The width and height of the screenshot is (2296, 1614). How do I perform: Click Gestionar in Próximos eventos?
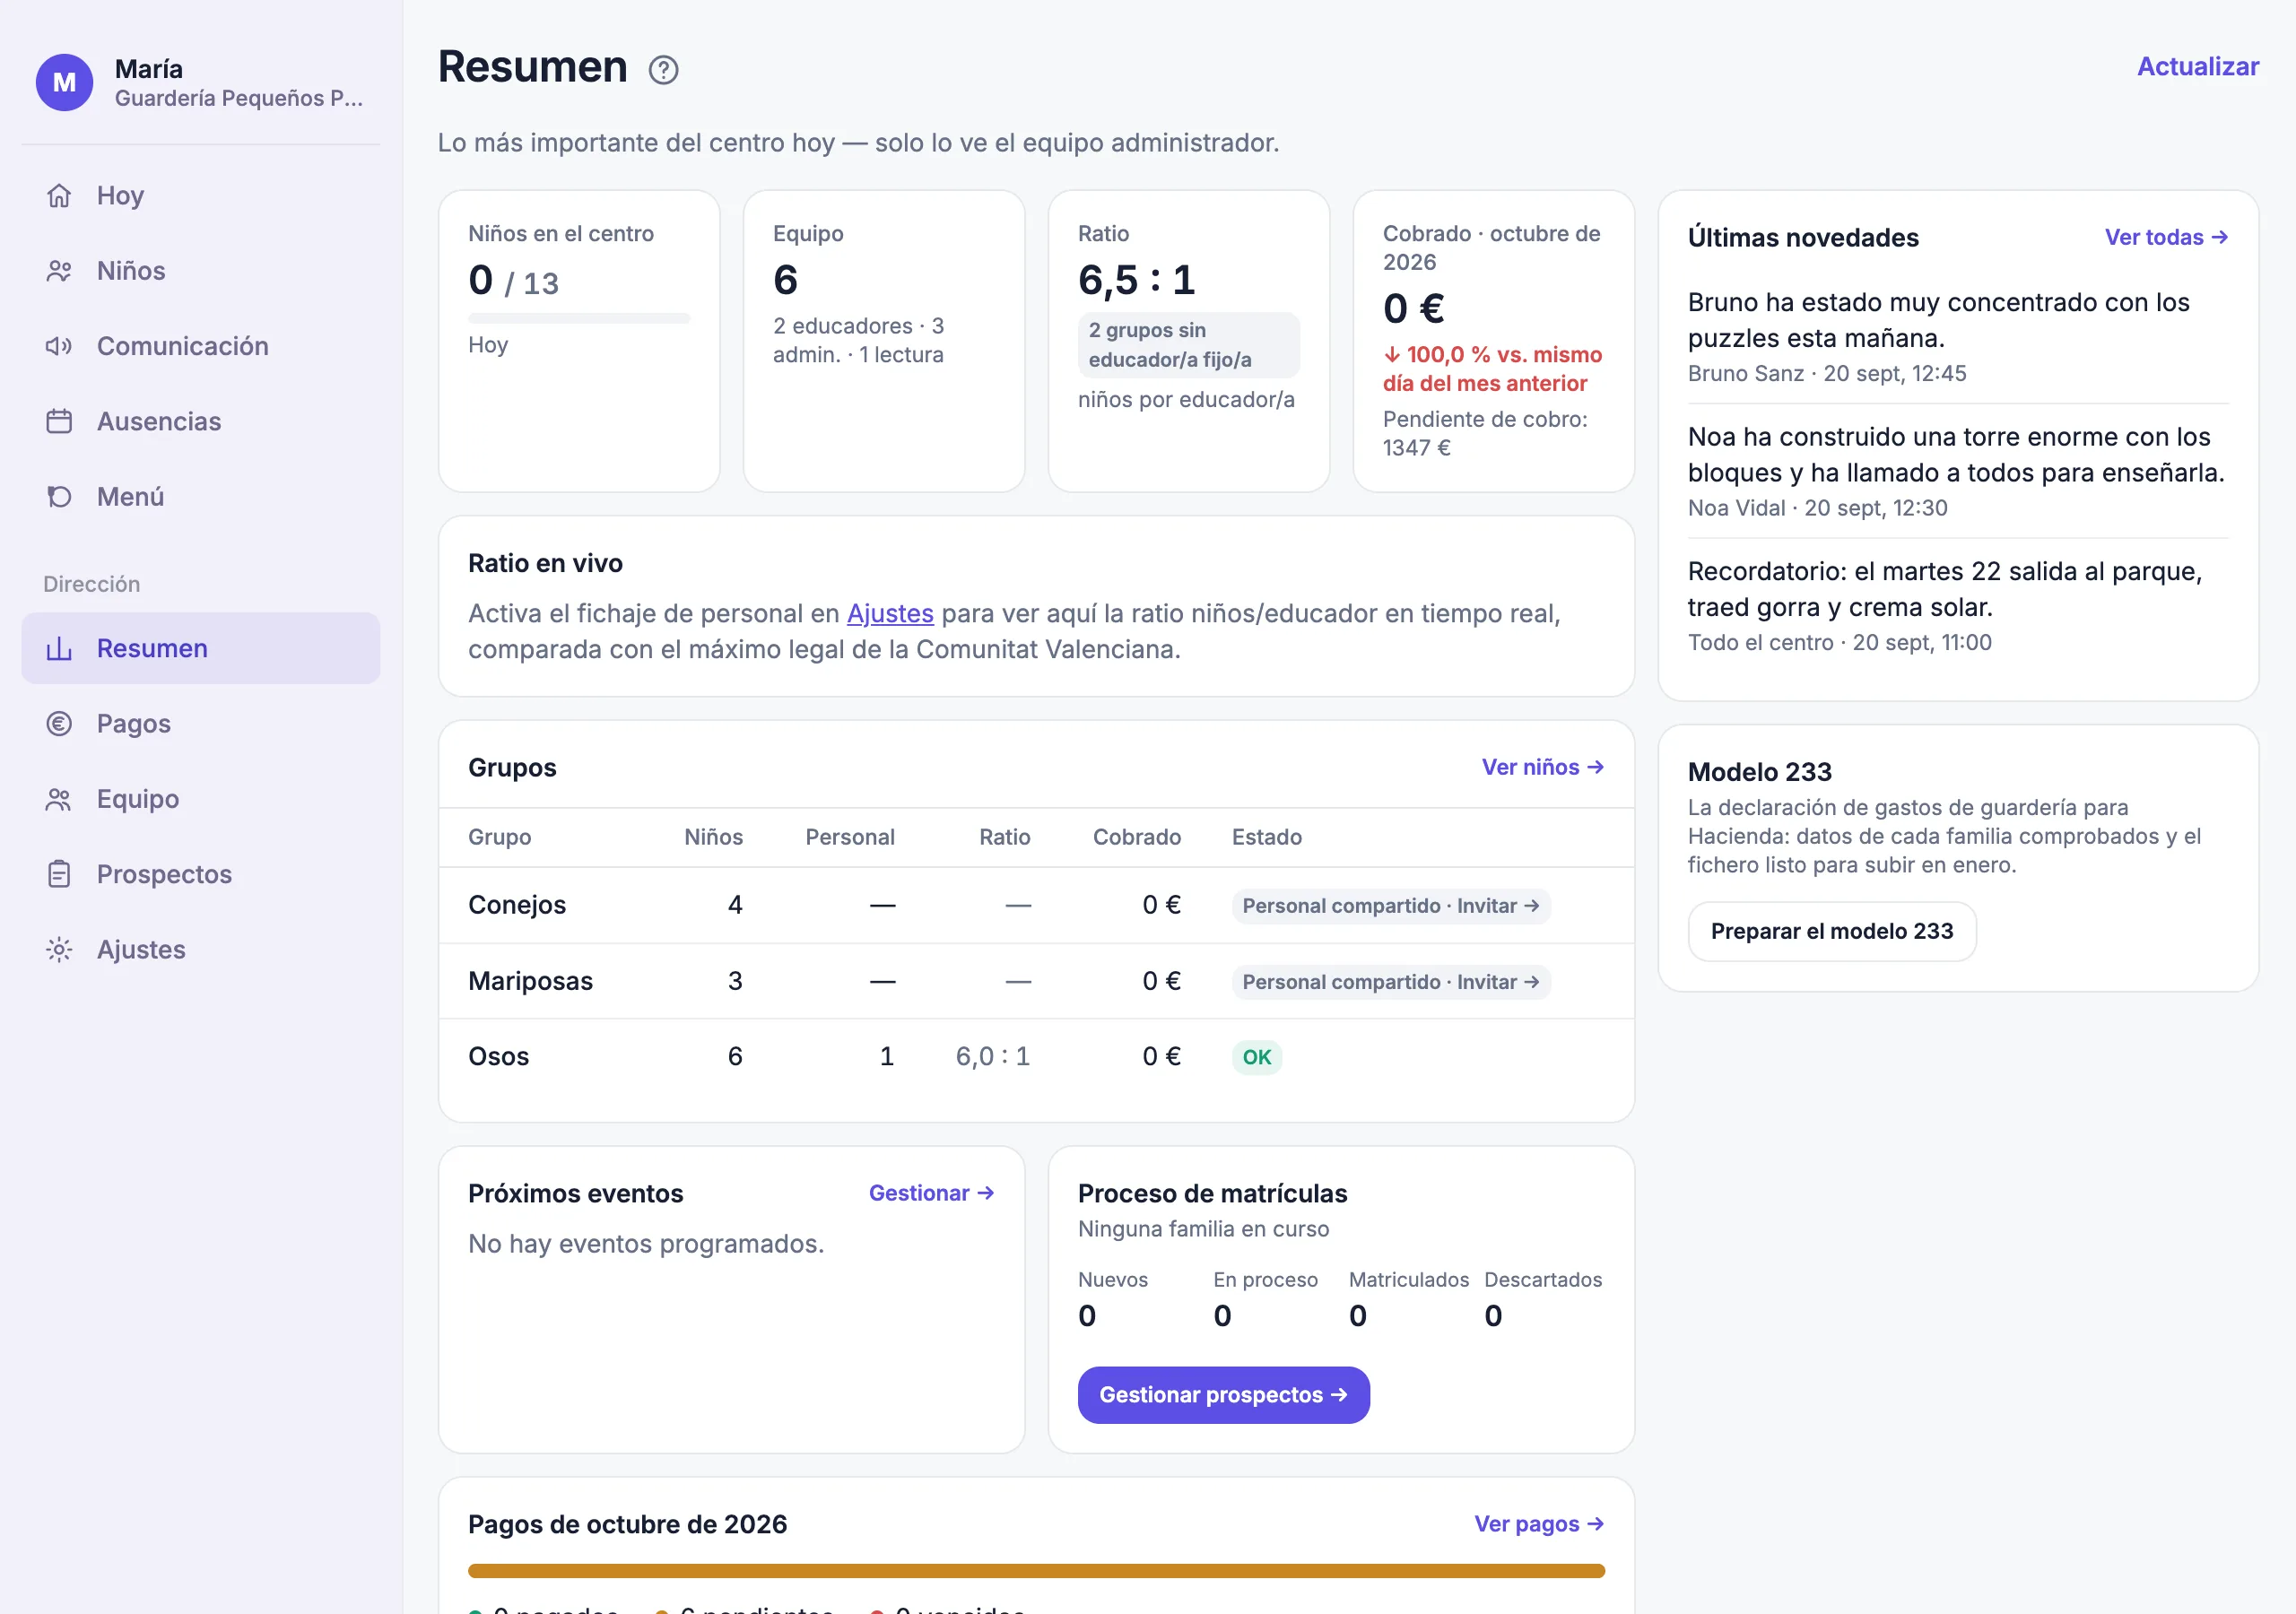[x=931, y=1194]
